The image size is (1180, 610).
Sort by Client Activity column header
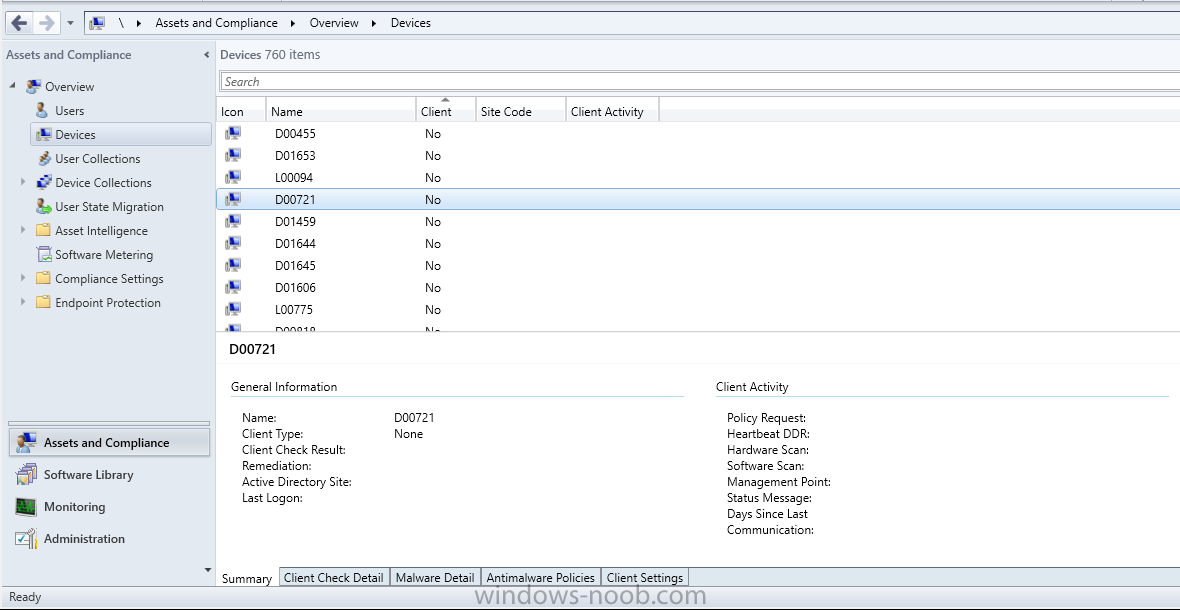(x=613, y=109)
